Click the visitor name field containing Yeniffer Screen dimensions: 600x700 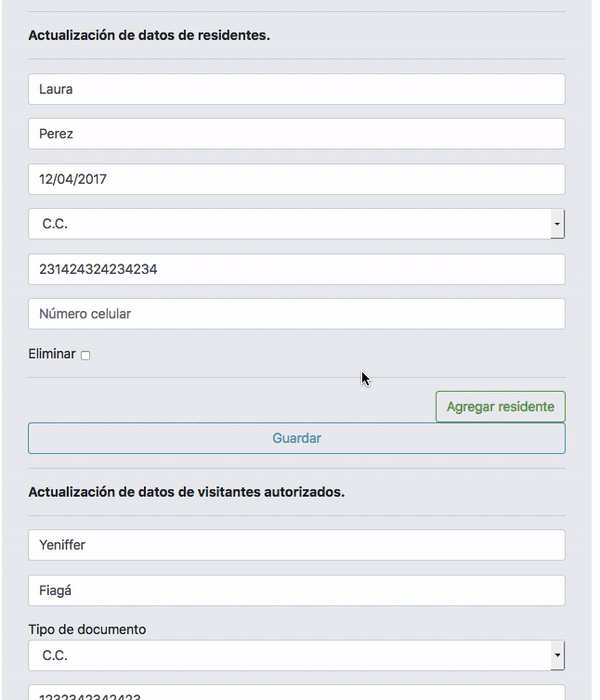[296, 545]
